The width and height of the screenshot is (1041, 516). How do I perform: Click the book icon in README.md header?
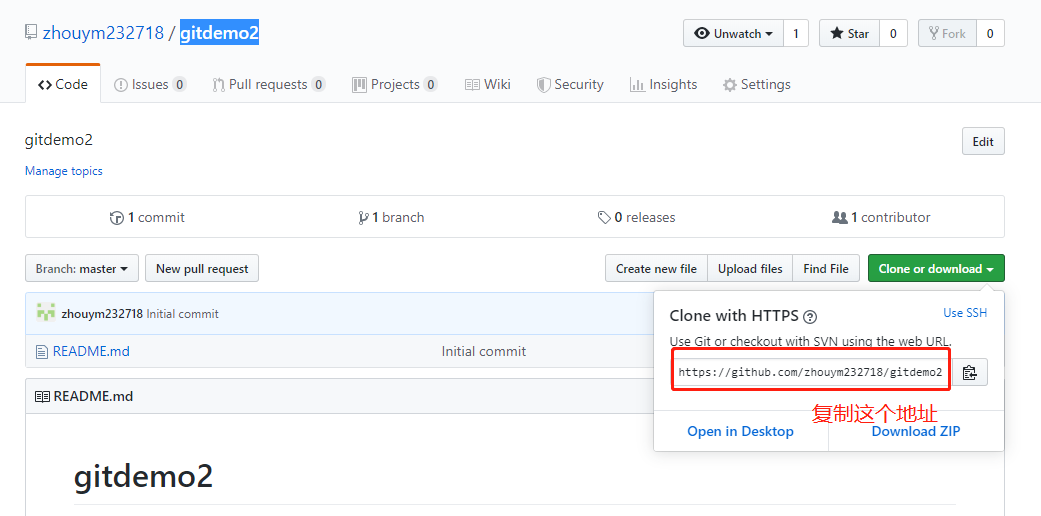tap(42, 396)
